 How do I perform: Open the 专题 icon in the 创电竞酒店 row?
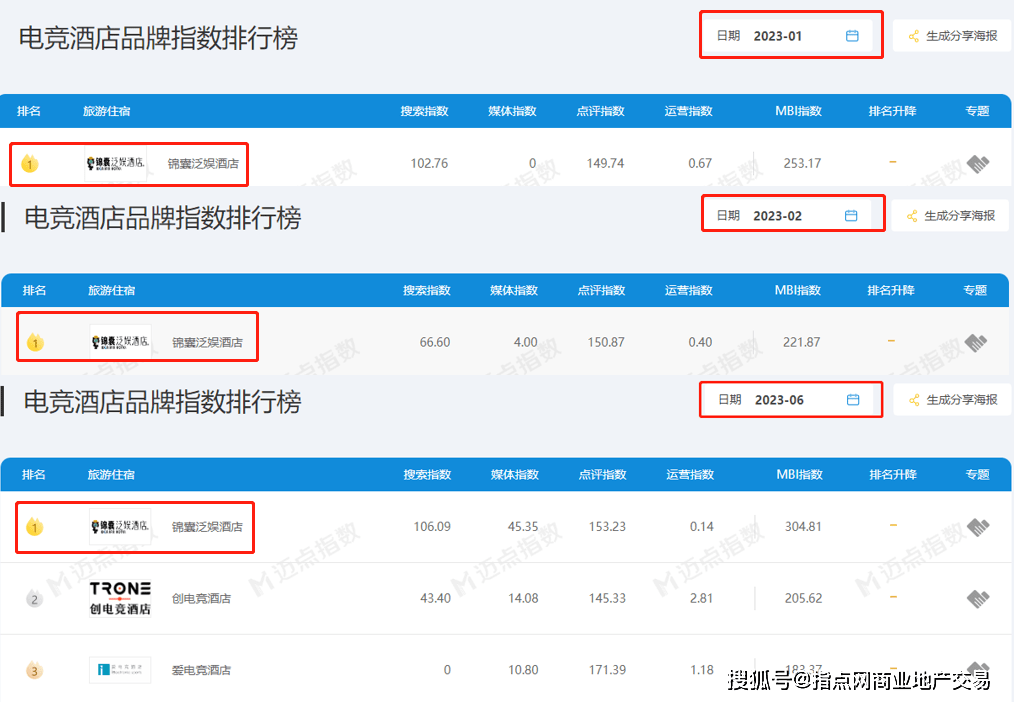(x=977, y=598)
